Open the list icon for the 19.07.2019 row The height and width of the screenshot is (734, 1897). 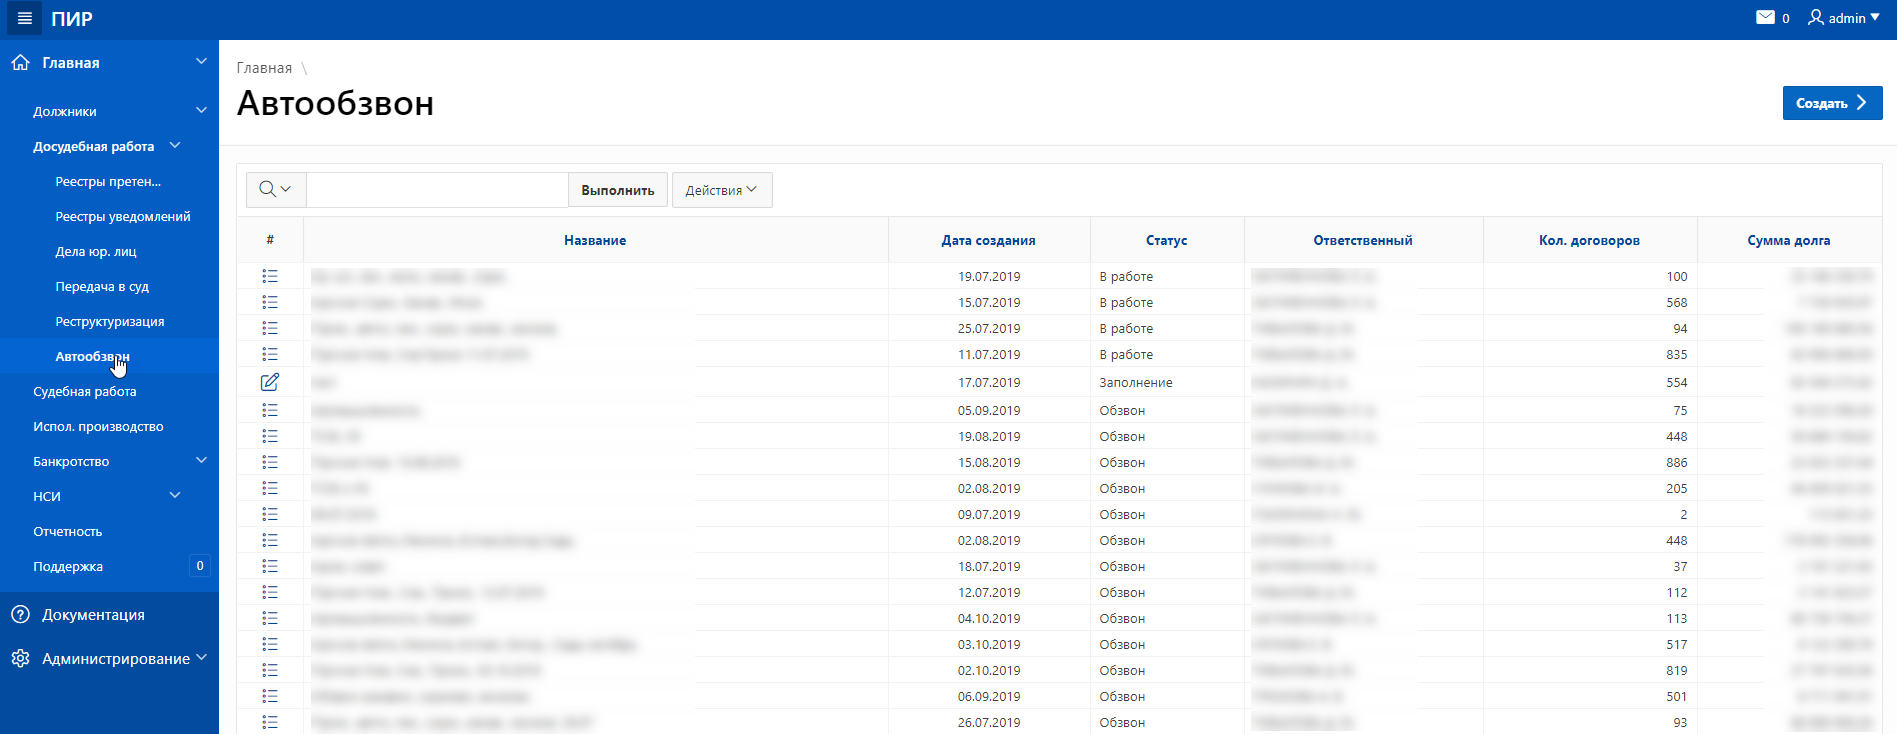pyautogui.click(x=270, y=276)
